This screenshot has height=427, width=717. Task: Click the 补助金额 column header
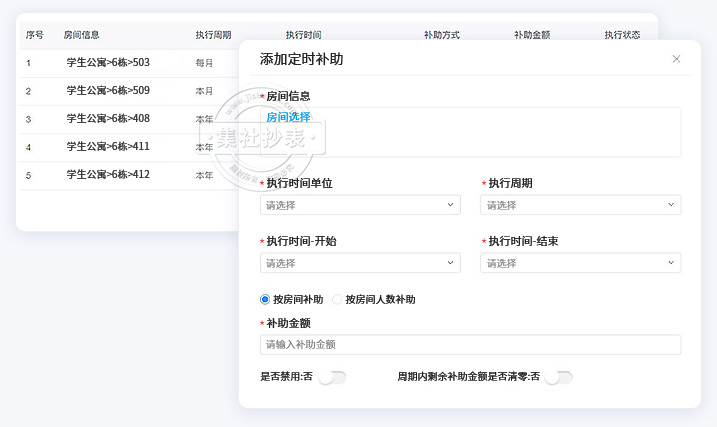pyautogui.click(x=532, y=35)
